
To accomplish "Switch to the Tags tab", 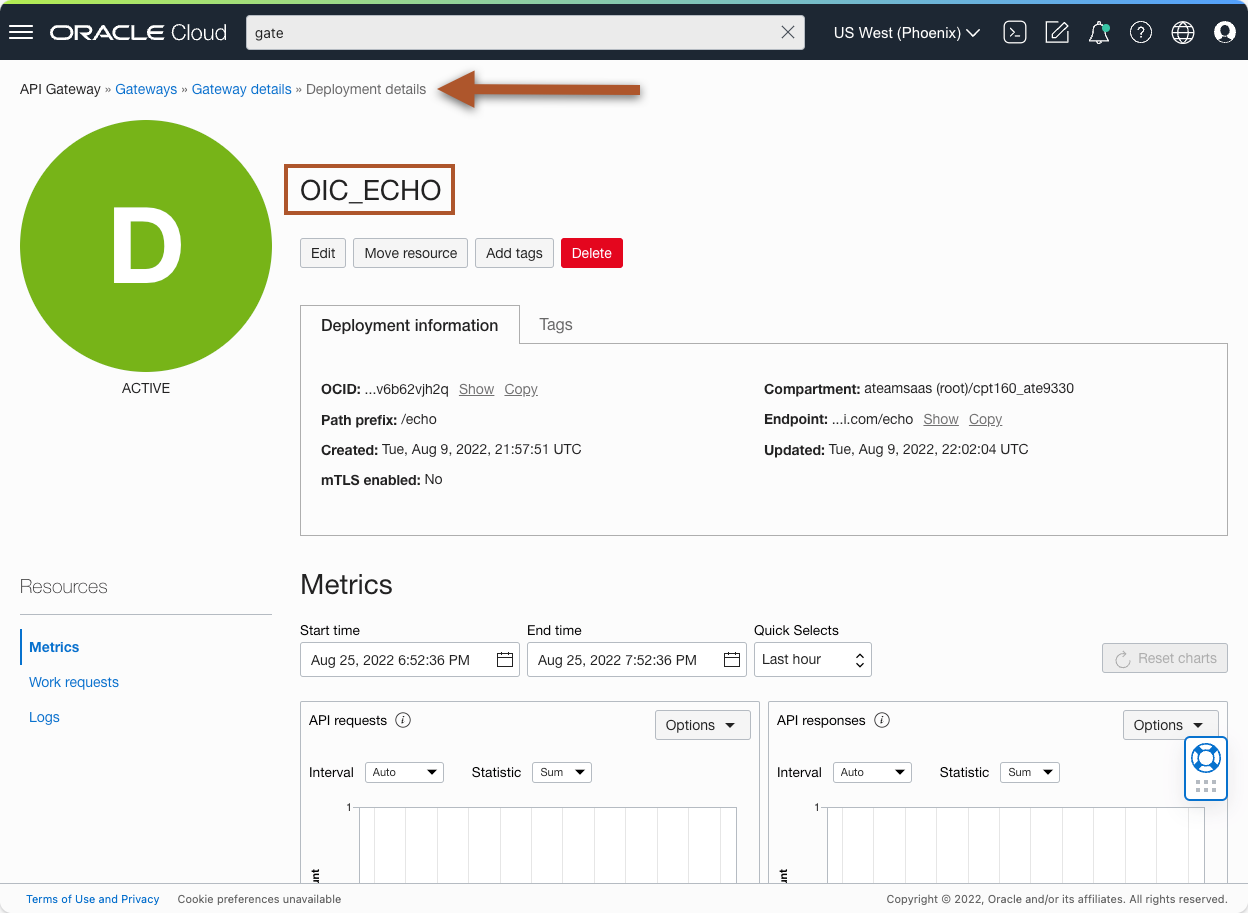I will point(556,324).
